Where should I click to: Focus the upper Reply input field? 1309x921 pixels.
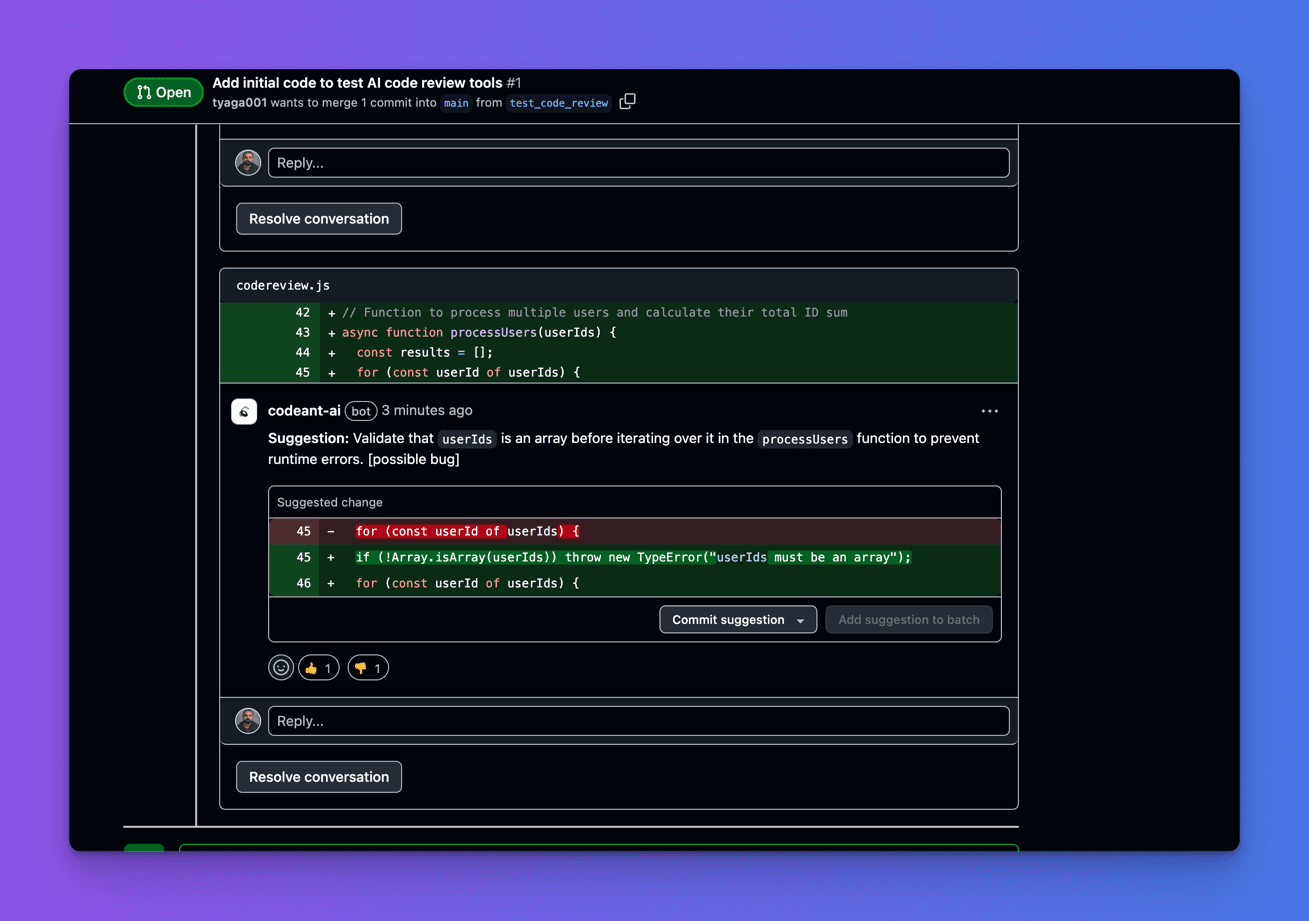pos(639,163)
